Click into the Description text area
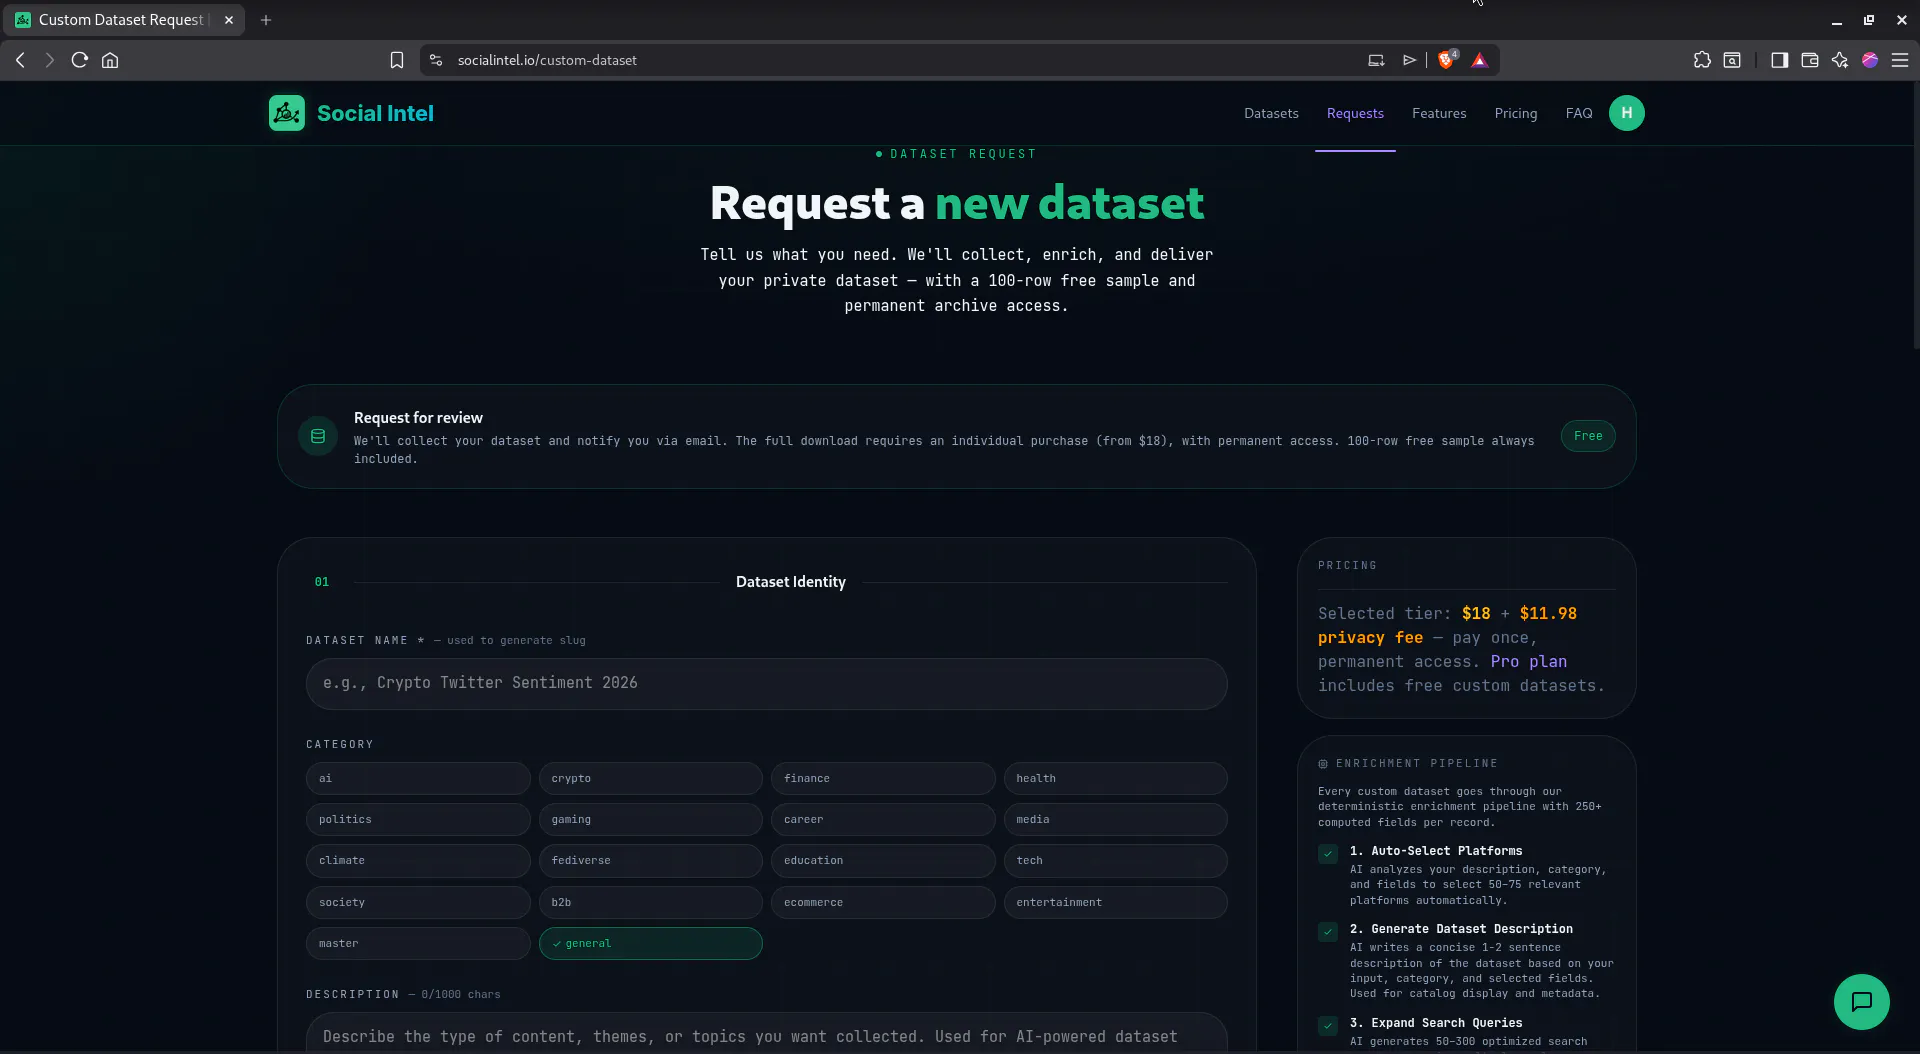This screenshot has height=1054, width=1920. click(766, 1033)
